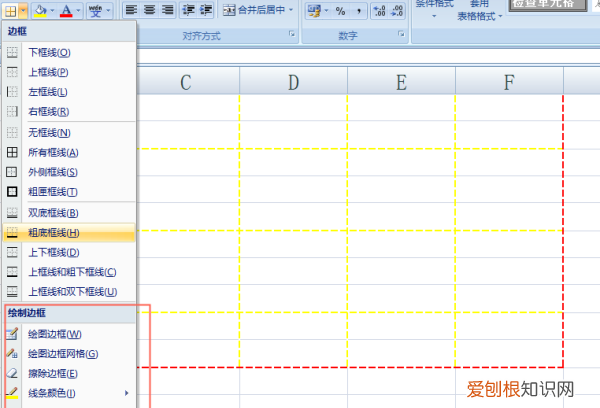Click the erase border tool 擦除边框
The image size is (600, 408).
click(x=13, y=373)
